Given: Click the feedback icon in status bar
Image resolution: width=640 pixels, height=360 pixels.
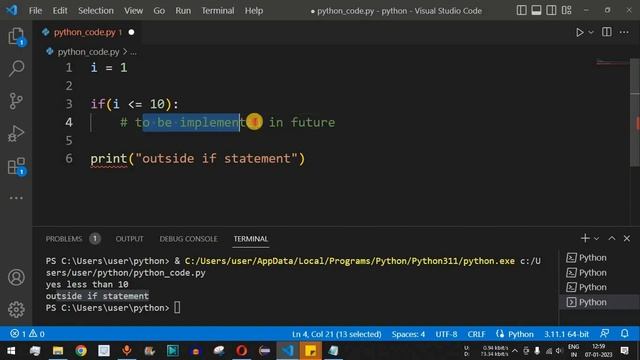Looking at the screenshot, I should tap(604, 333).
